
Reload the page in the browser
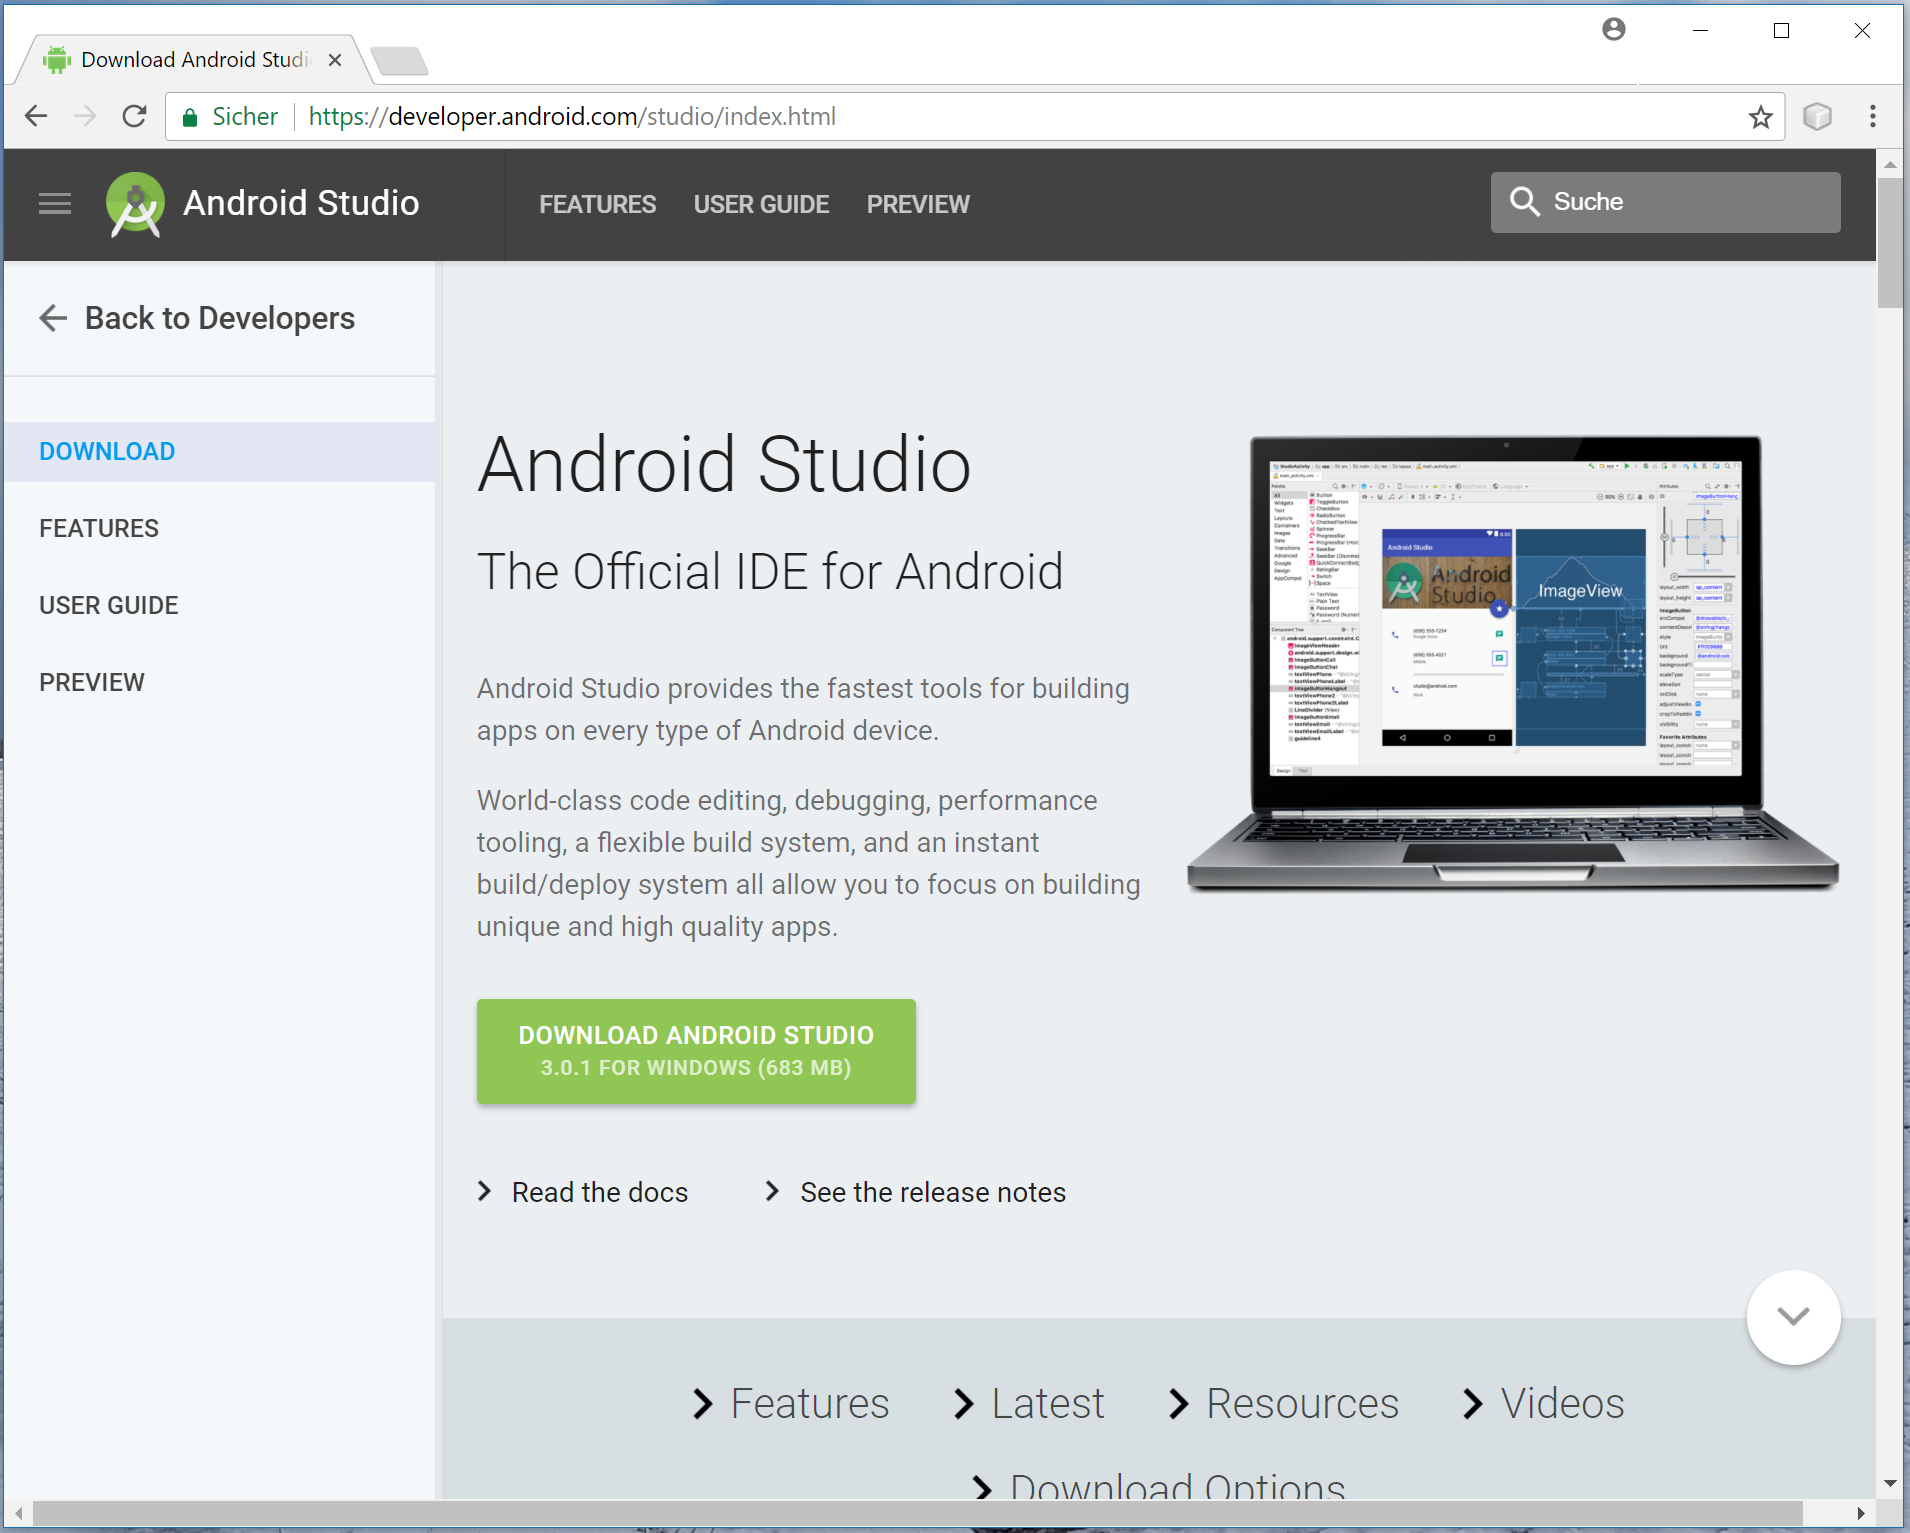click(x=134, y=117)
